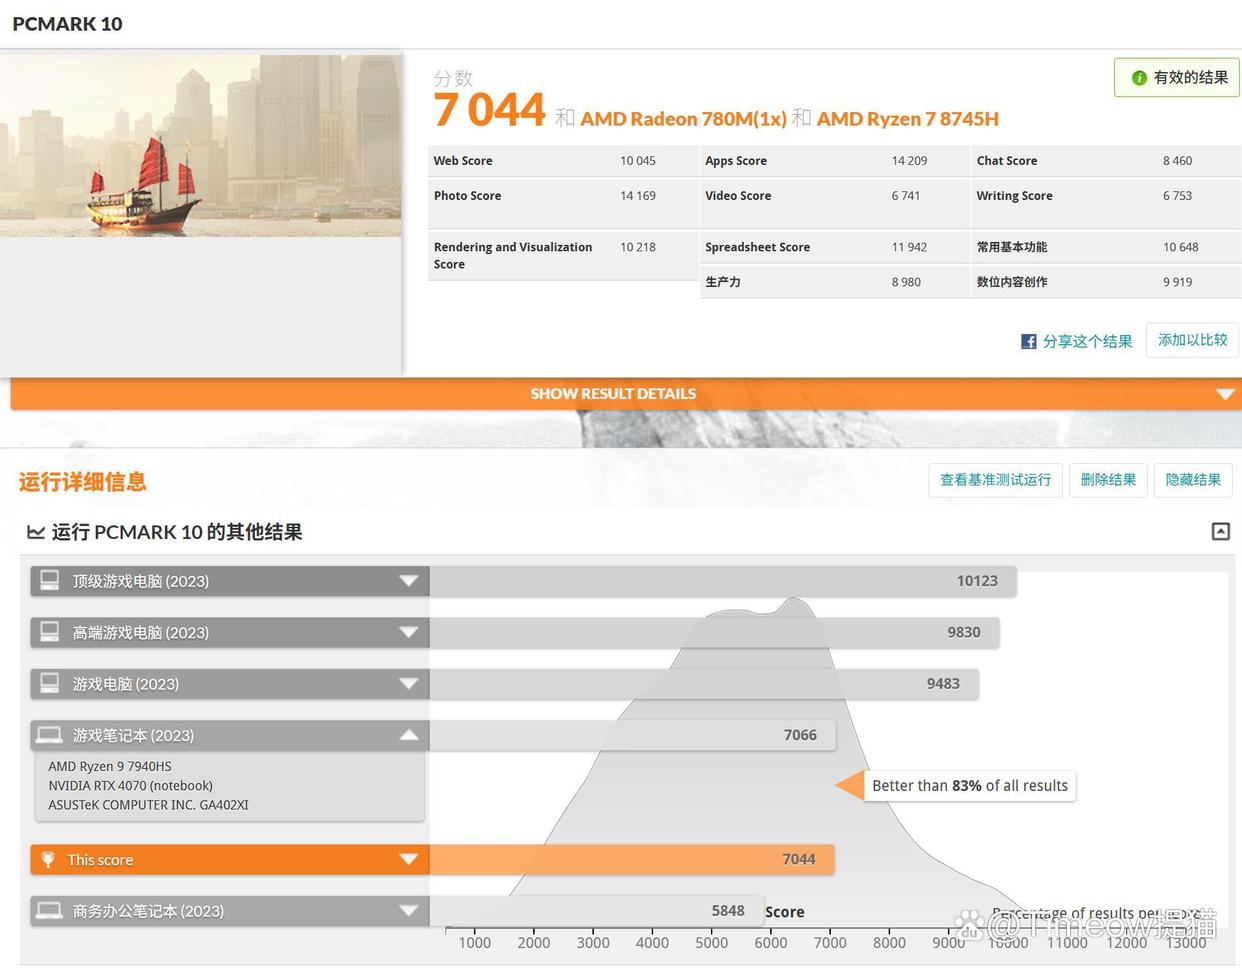This screenshot has width=1242, height=968.
Task: Click the 有效的结果 button
Action: [1177, 77]
